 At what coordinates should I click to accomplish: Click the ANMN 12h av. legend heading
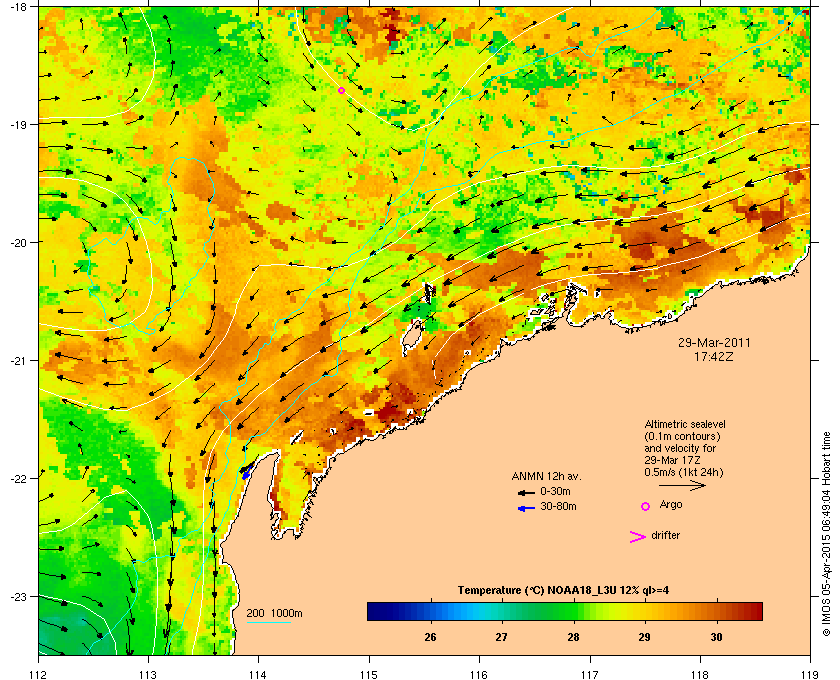546,476
